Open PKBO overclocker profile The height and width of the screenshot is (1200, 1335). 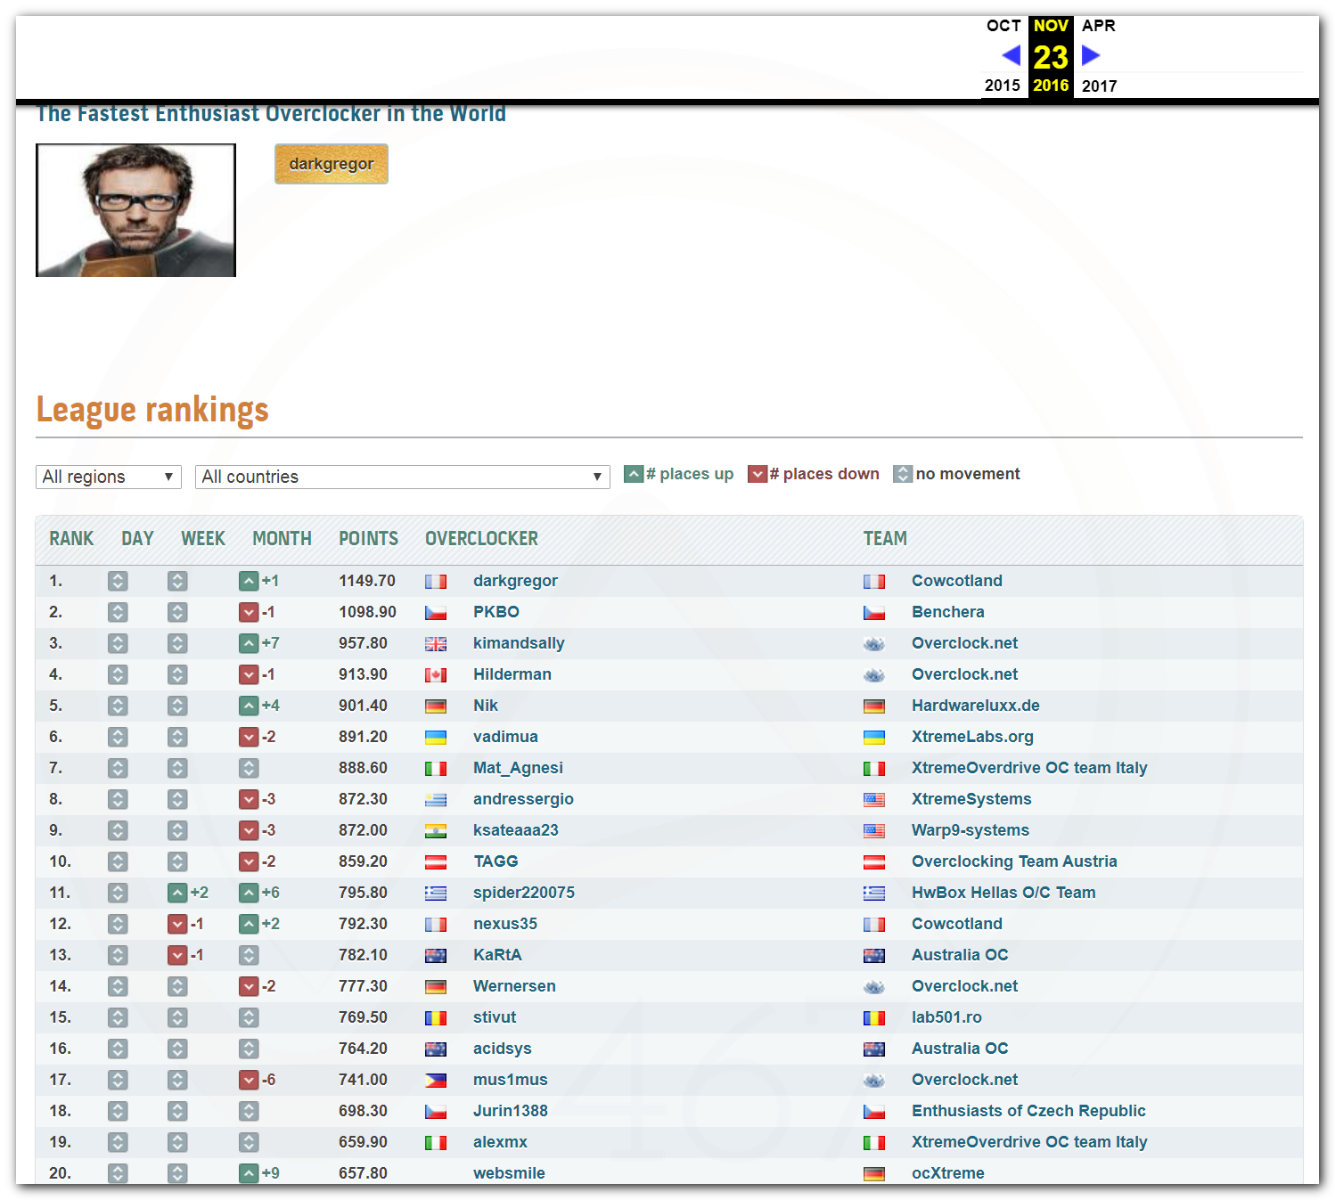[496, 612]
